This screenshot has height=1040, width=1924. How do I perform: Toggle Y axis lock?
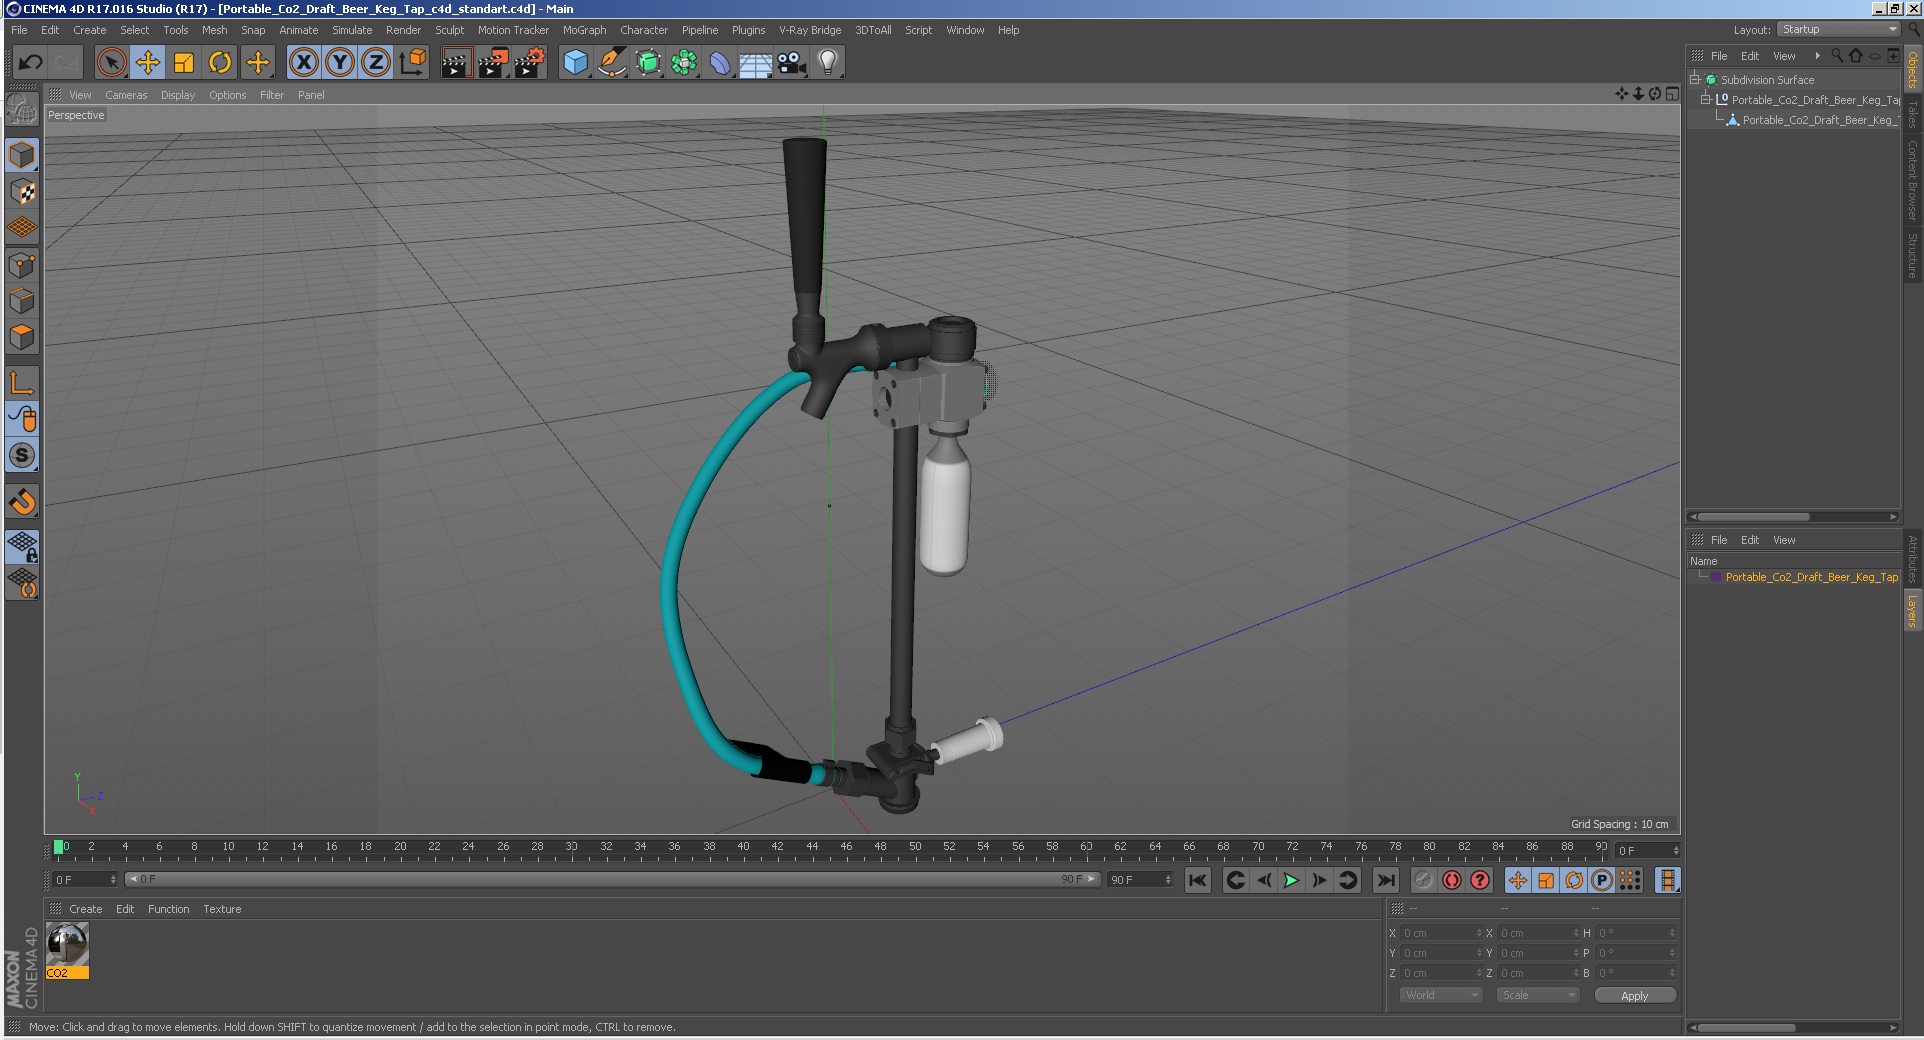pos(340,63)
